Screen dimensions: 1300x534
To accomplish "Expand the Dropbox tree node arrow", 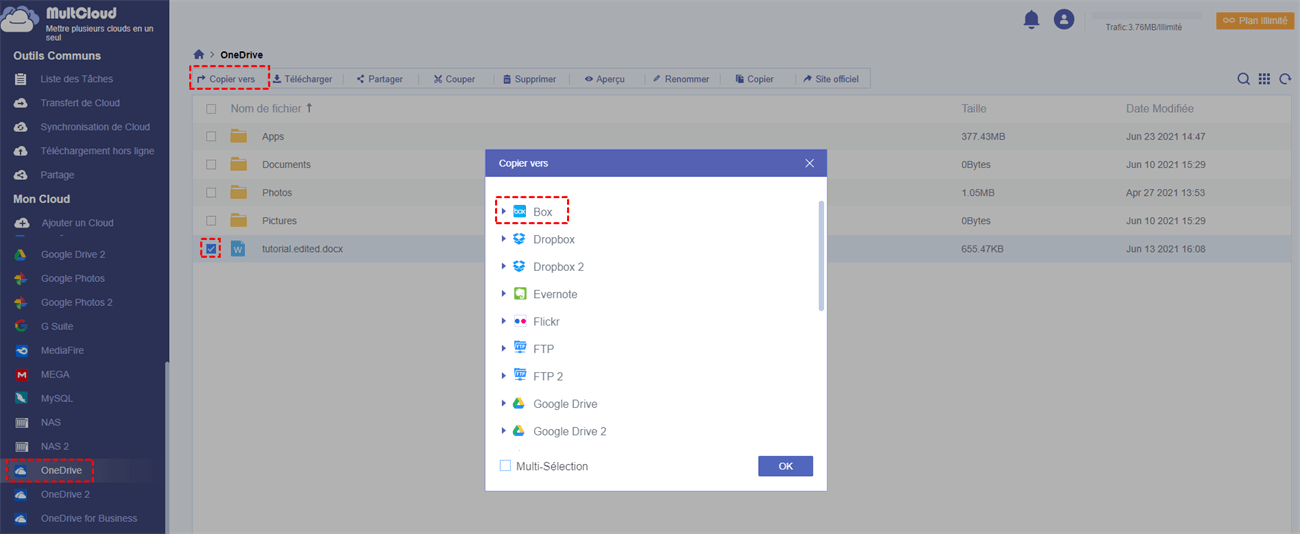I will (504, 239).
